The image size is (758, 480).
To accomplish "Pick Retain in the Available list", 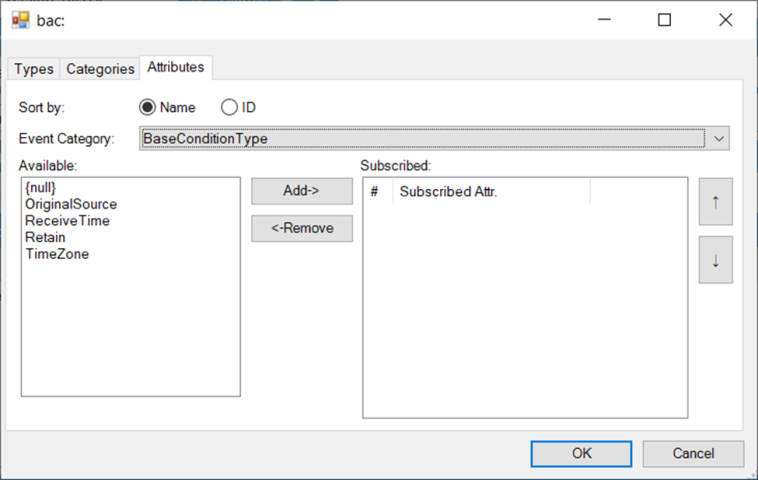I will (x=46, y=237).
